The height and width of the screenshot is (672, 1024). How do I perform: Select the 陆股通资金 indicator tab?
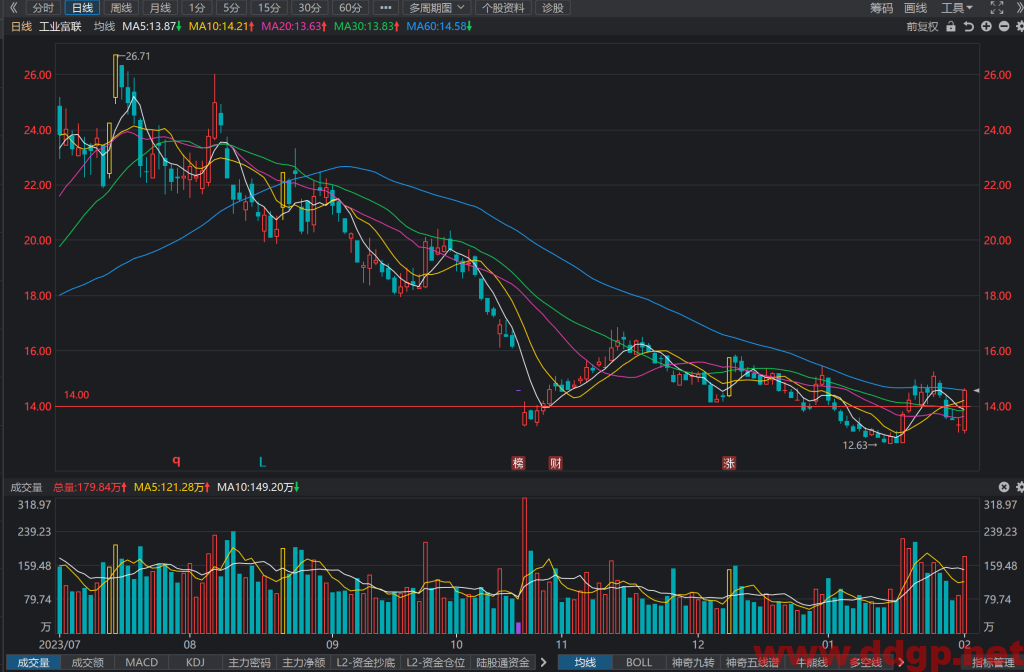[x=503, y=662]
